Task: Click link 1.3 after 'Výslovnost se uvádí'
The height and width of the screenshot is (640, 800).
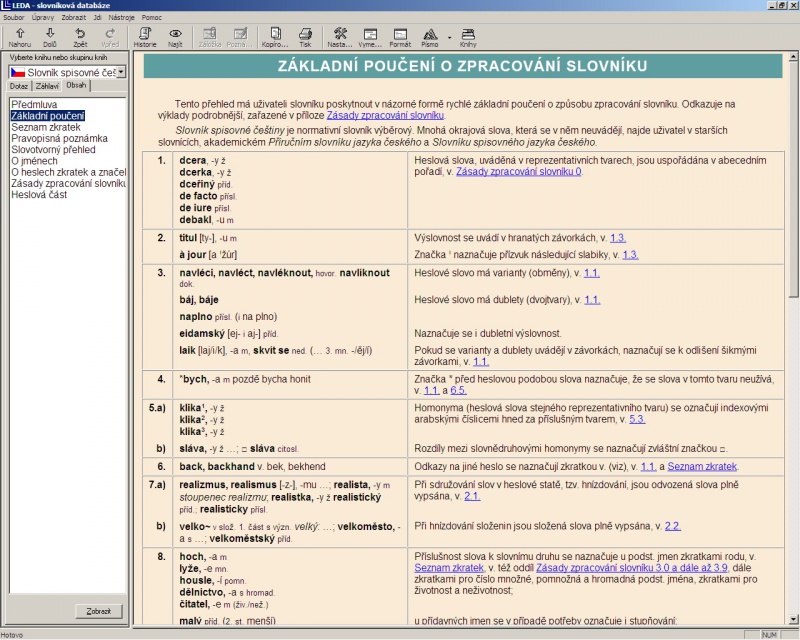Action: coord(617,238)
